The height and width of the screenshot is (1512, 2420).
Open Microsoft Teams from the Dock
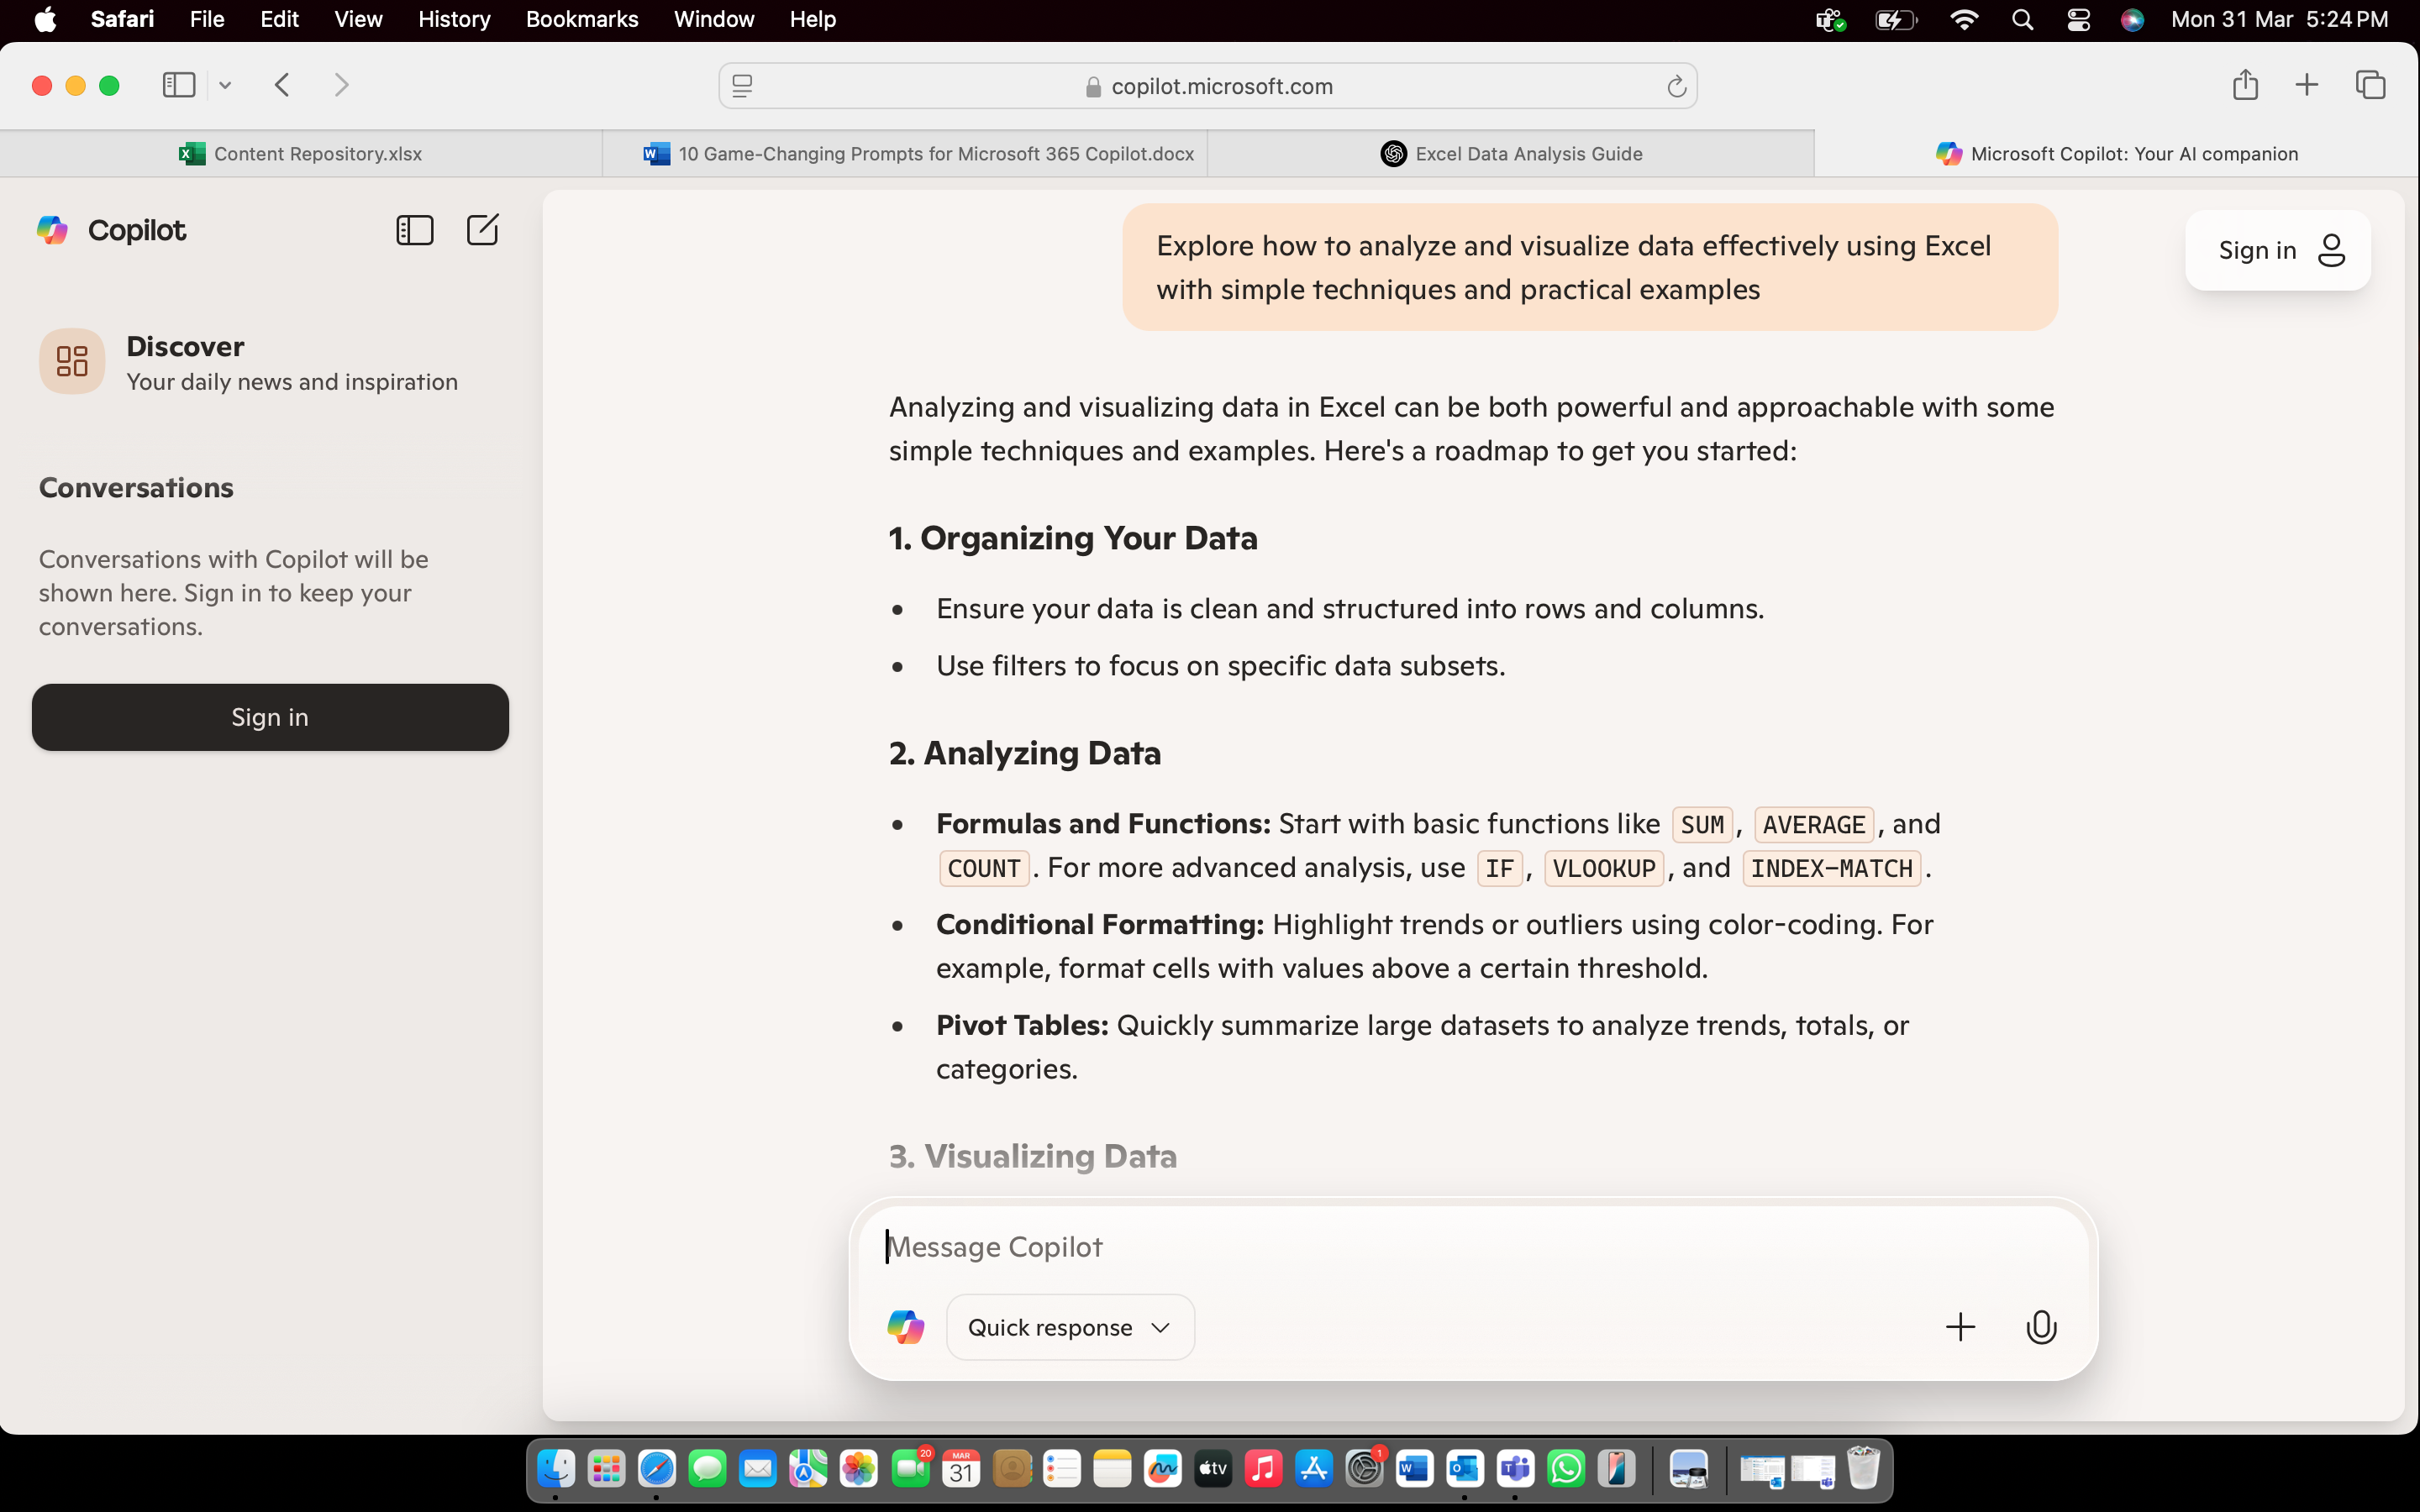1515,1469
